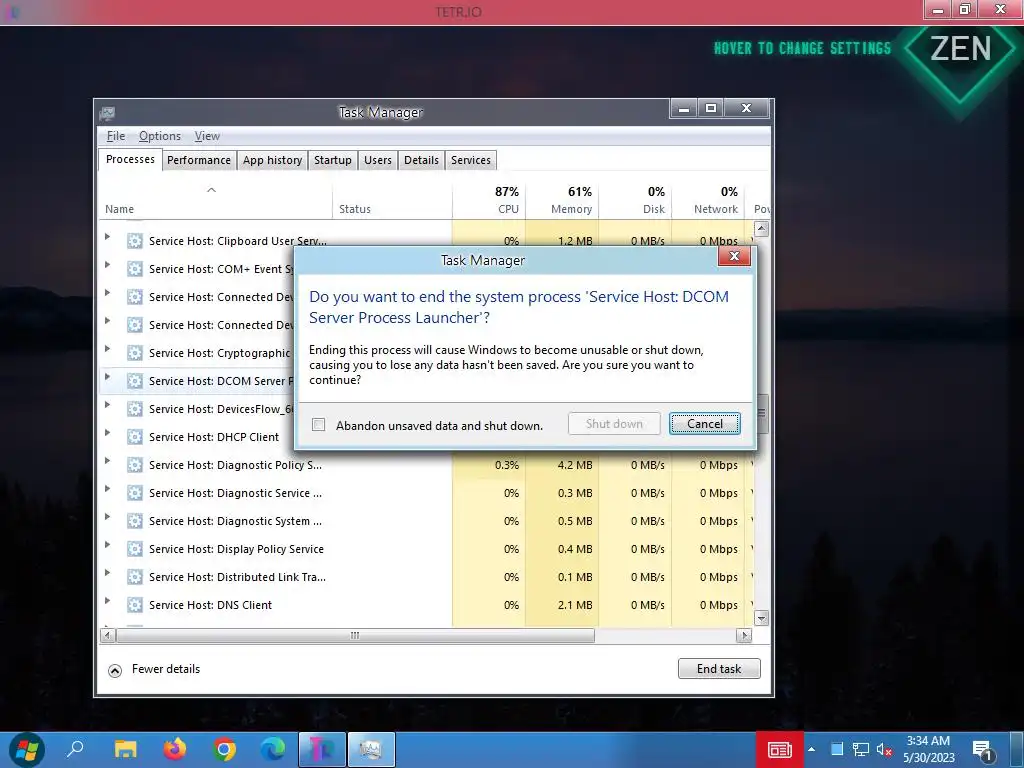Screen dimensions: 1024x768
Task: Click the Cancel button in the dialog
Action: pos(705,424)
